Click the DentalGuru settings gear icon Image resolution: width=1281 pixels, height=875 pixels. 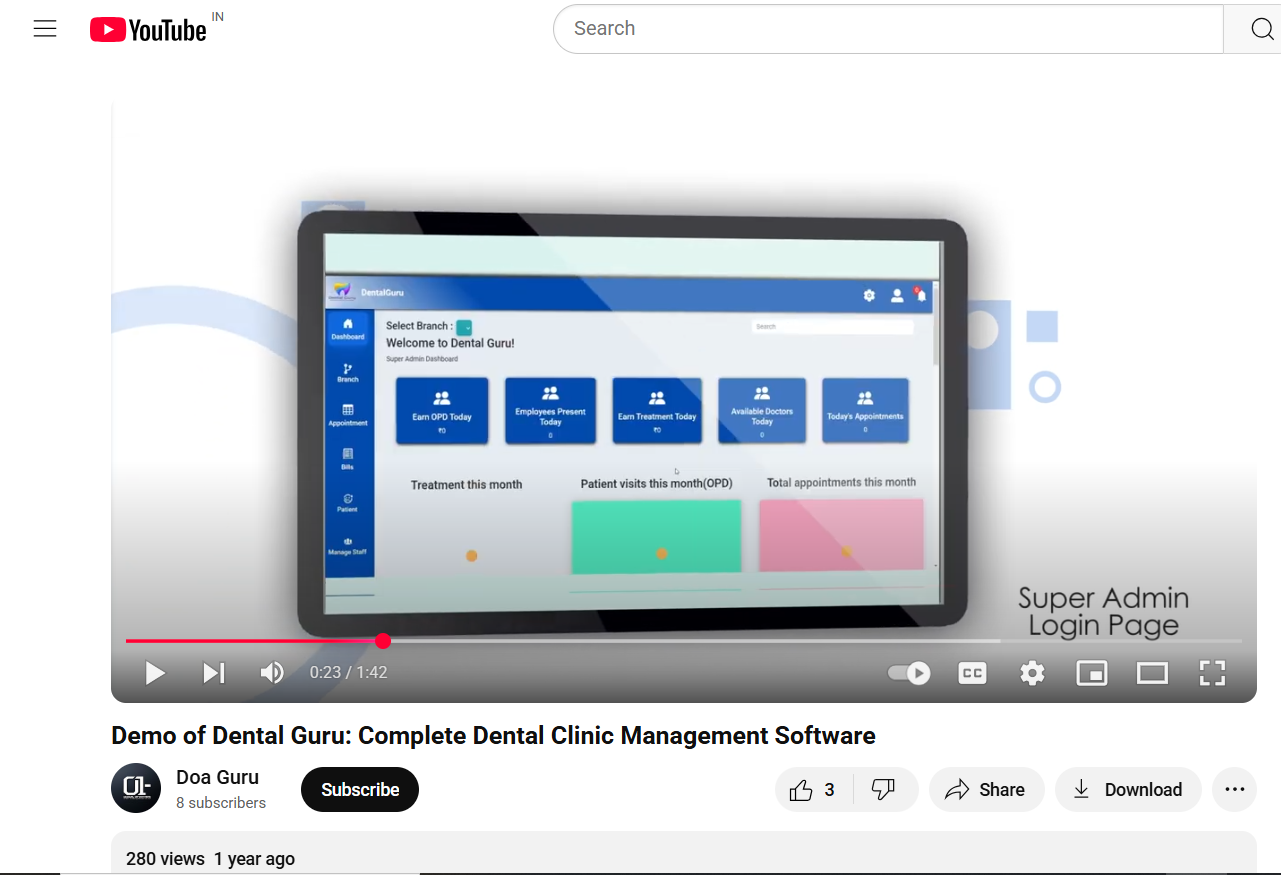[869, 296]
